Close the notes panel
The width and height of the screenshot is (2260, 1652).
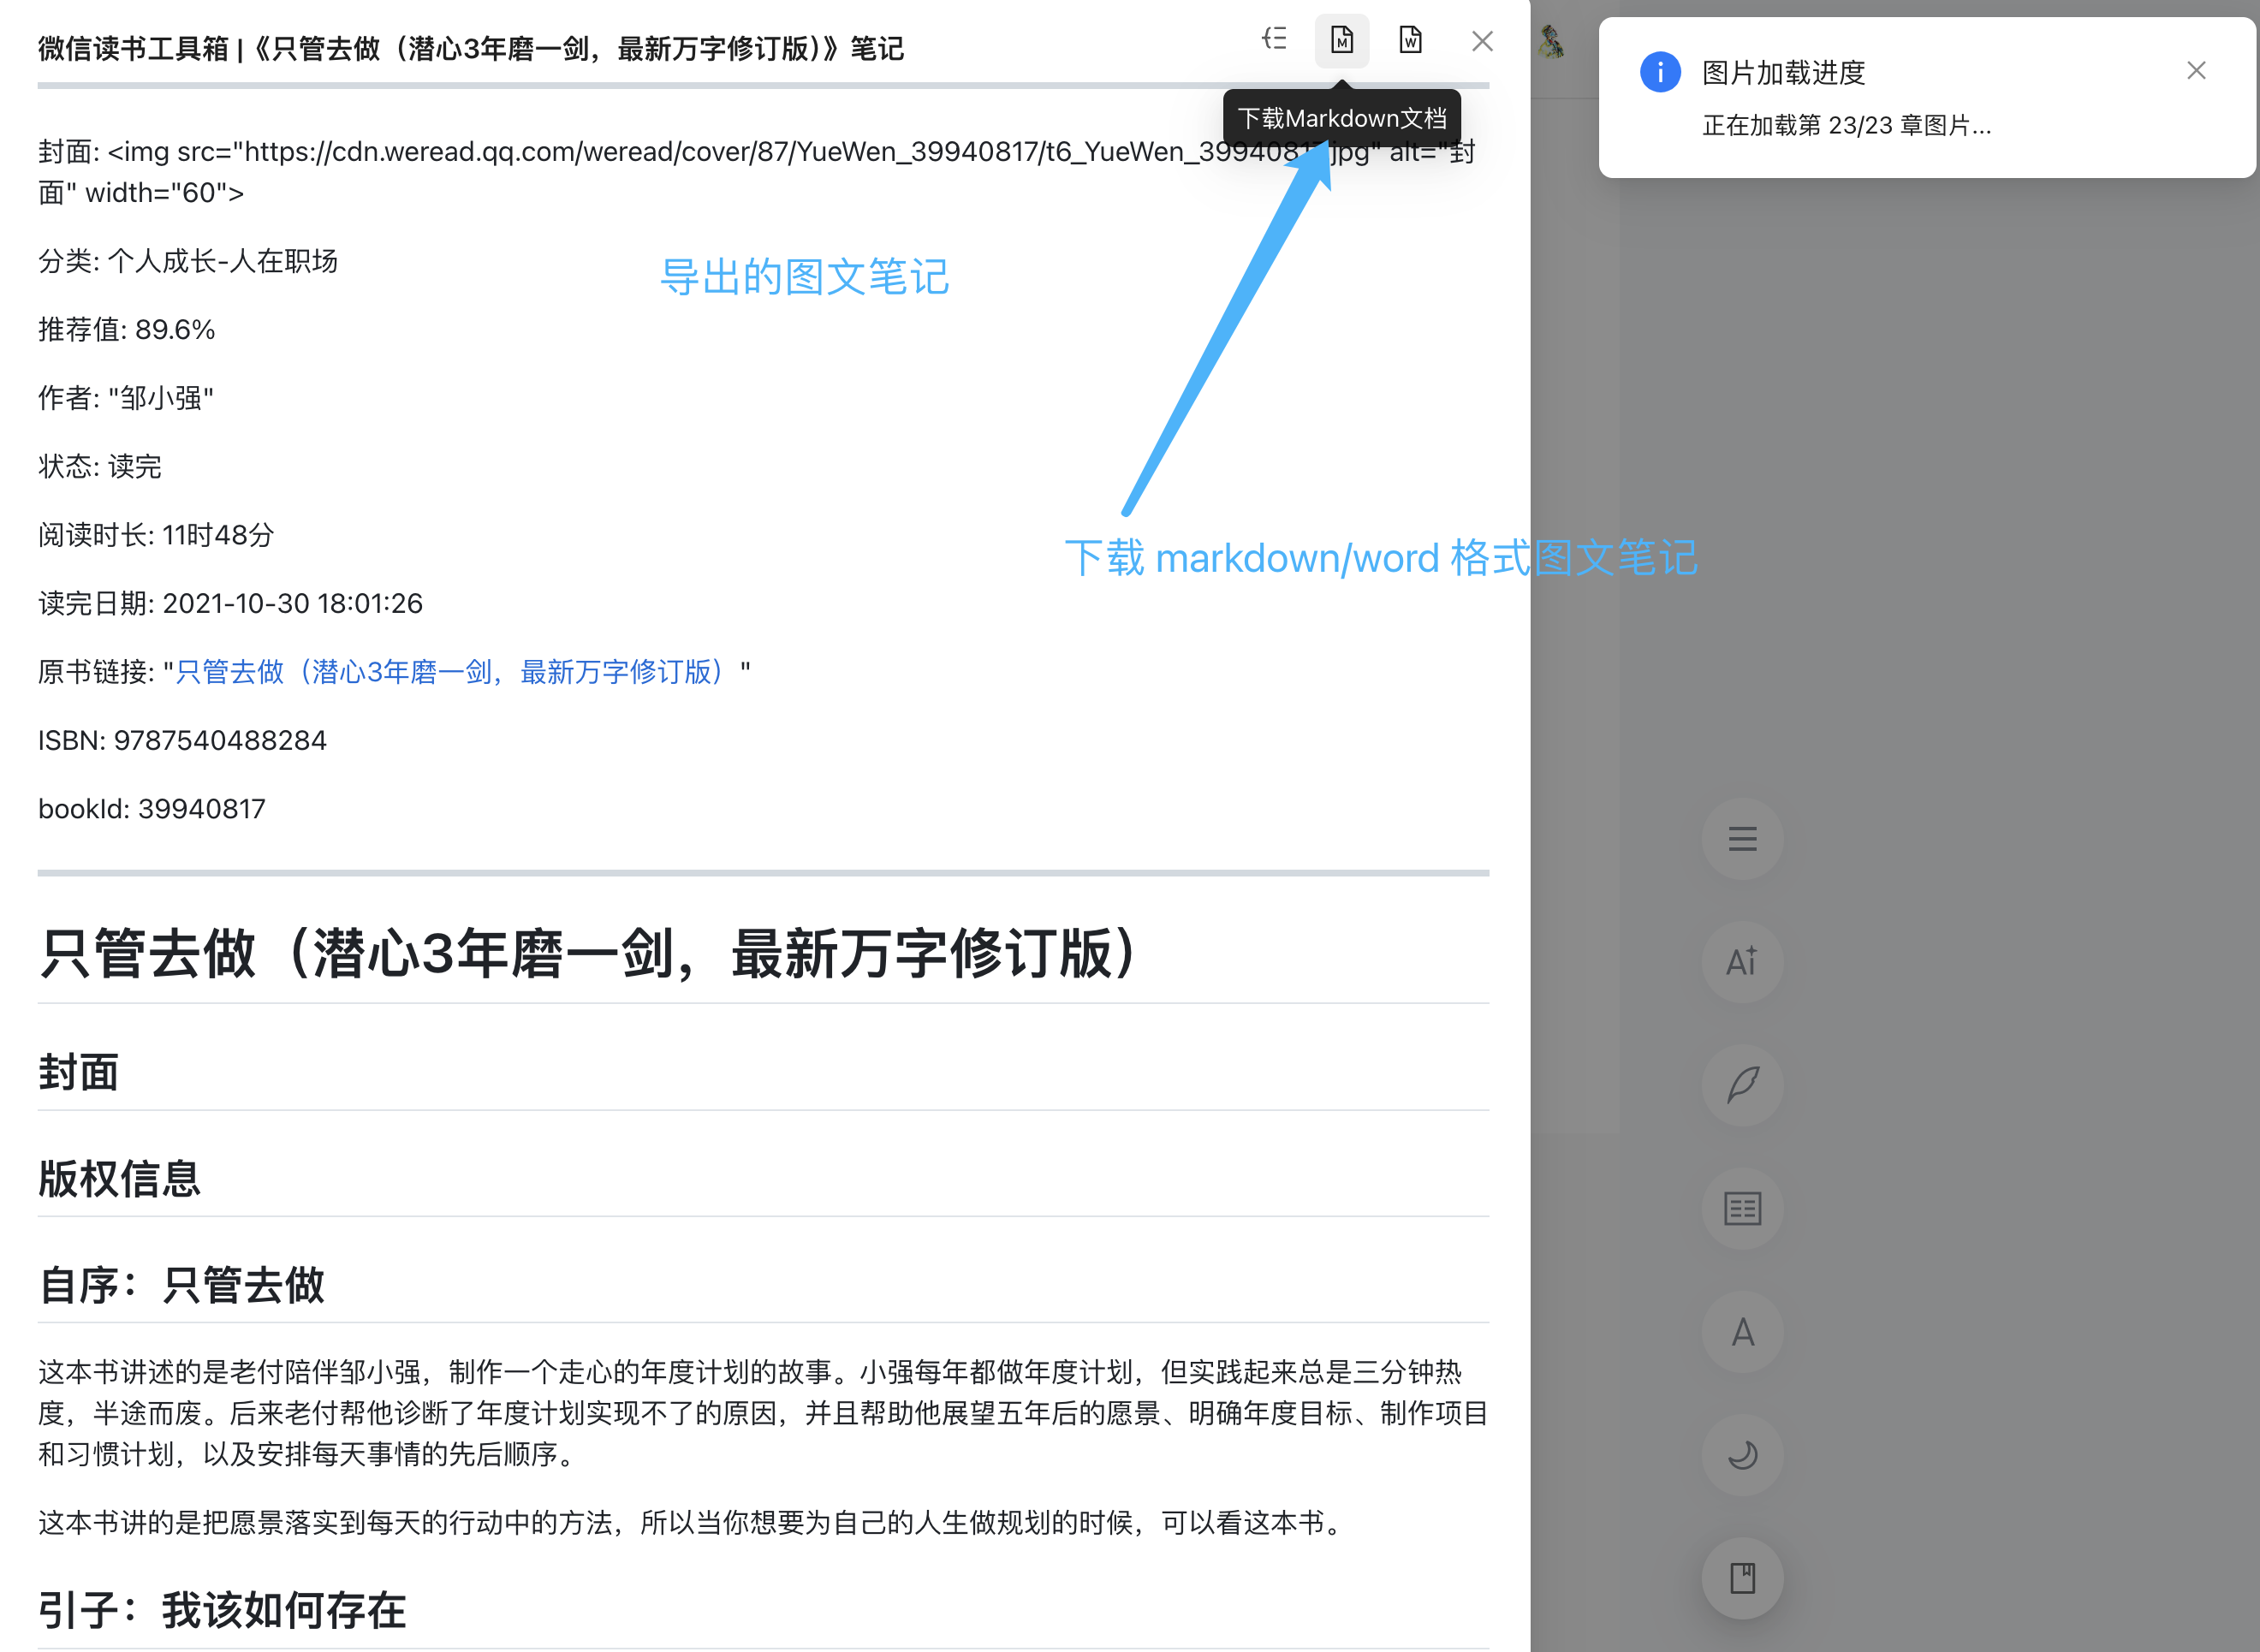pyautogui.click(x=1482, y=41)
